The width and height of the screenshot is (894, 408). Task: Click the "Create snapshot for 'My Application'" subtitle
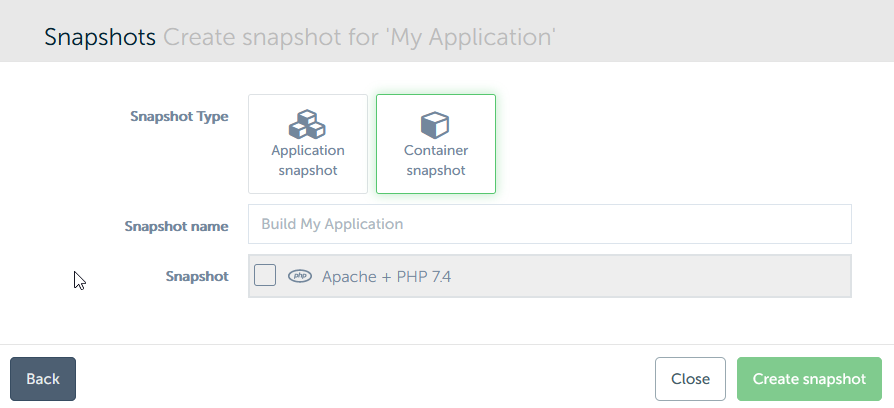click(x=360, y=38)
